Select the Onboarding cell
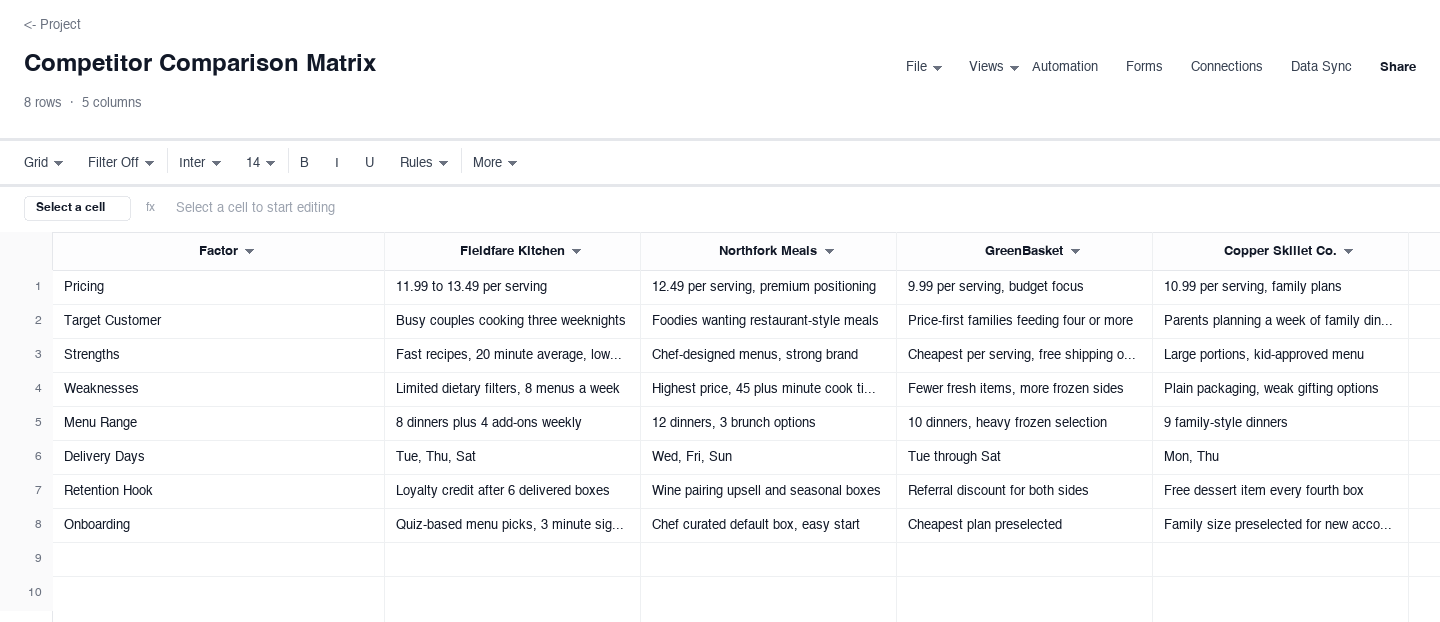 pos(218,525)
